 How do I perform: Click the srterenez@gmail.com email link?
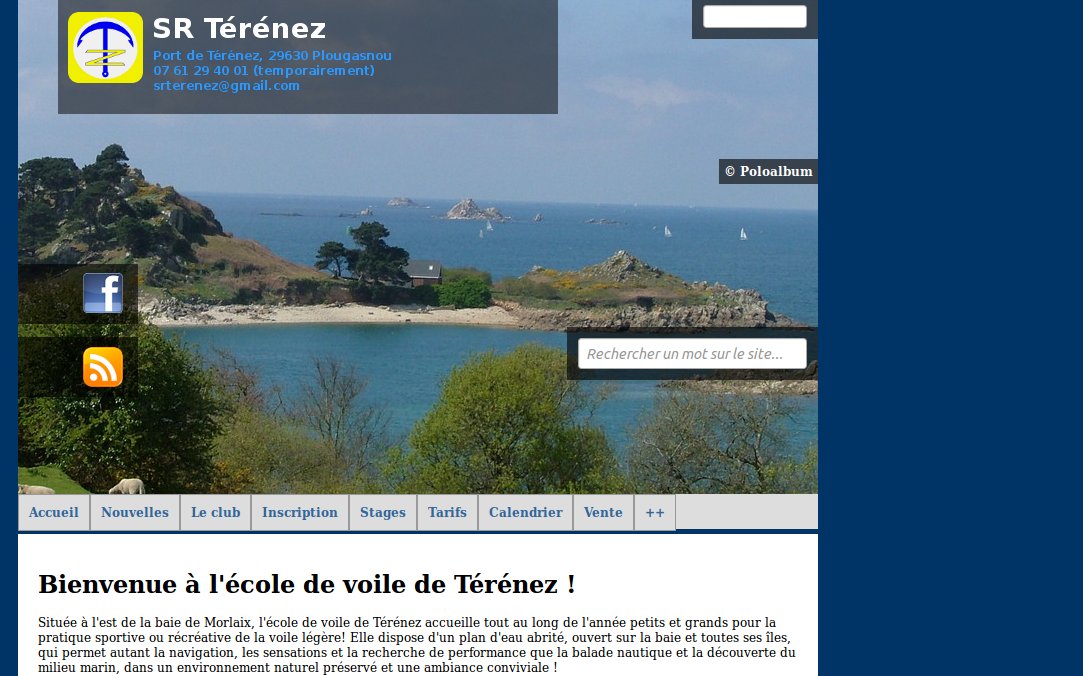[x=226, y=86]
